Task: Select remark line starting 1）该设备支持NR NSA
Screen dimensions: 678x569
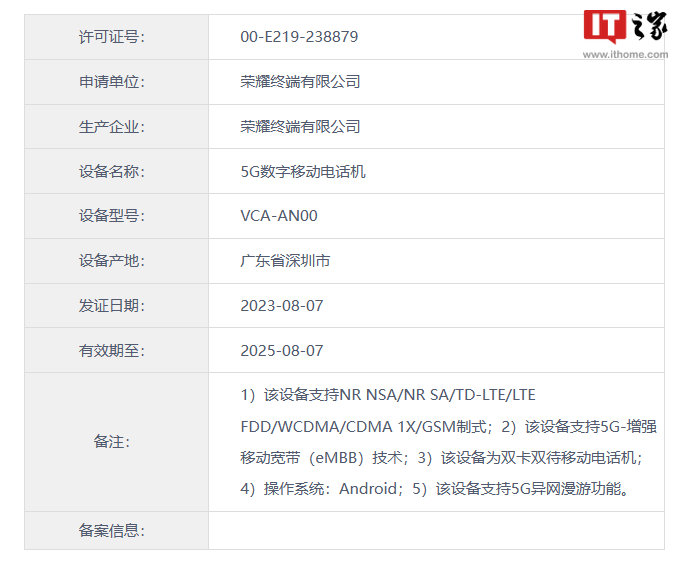Action: (x=388, y=395)
